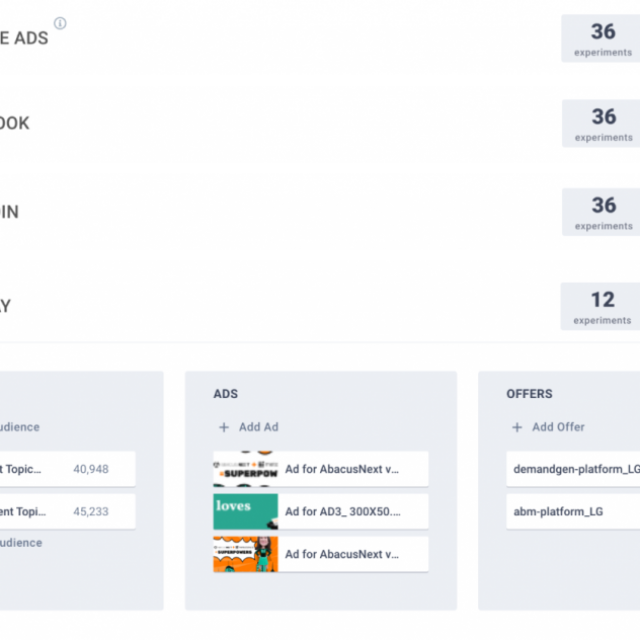Select the AbacusNext ad with black Superpowers banner

(320, 468)
